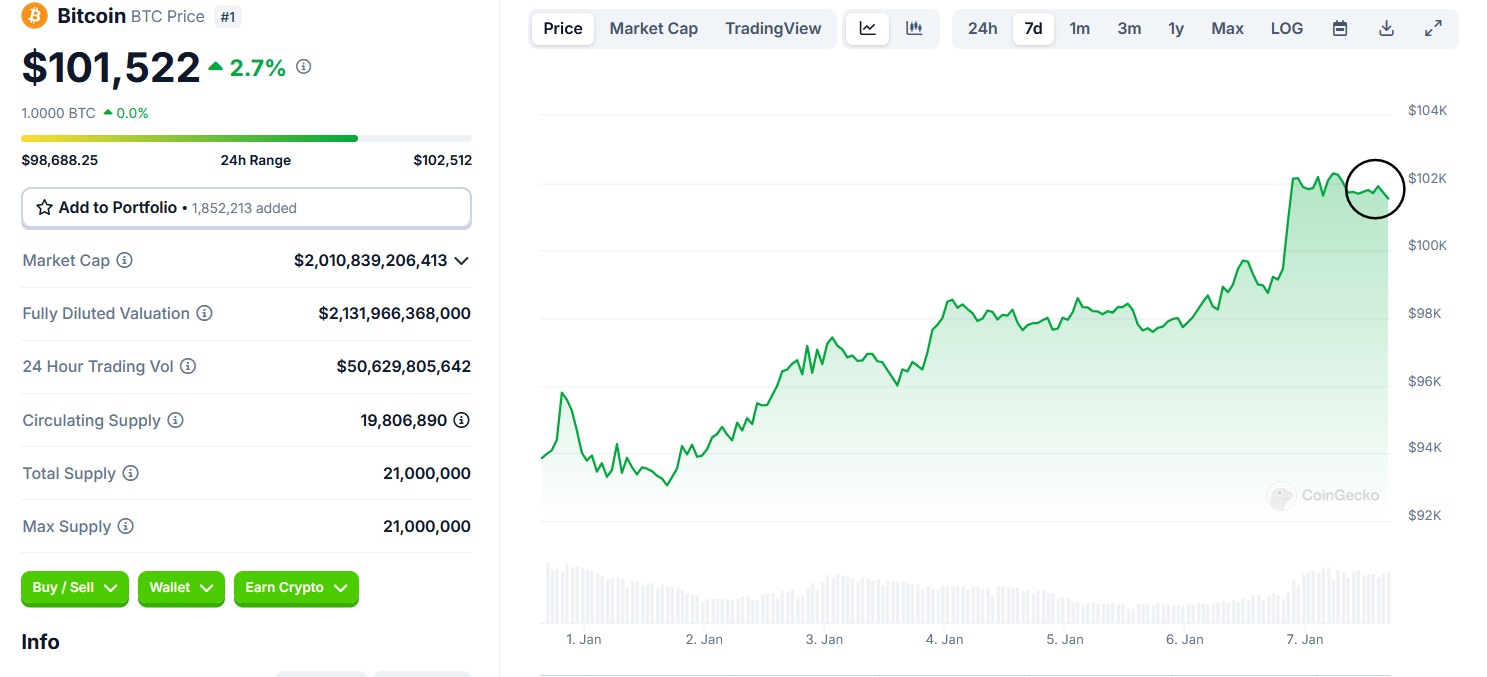Show Fully Diluted Valuation info icon
1487x677 pixels.
pyautogui.click(x=204, y=313)
